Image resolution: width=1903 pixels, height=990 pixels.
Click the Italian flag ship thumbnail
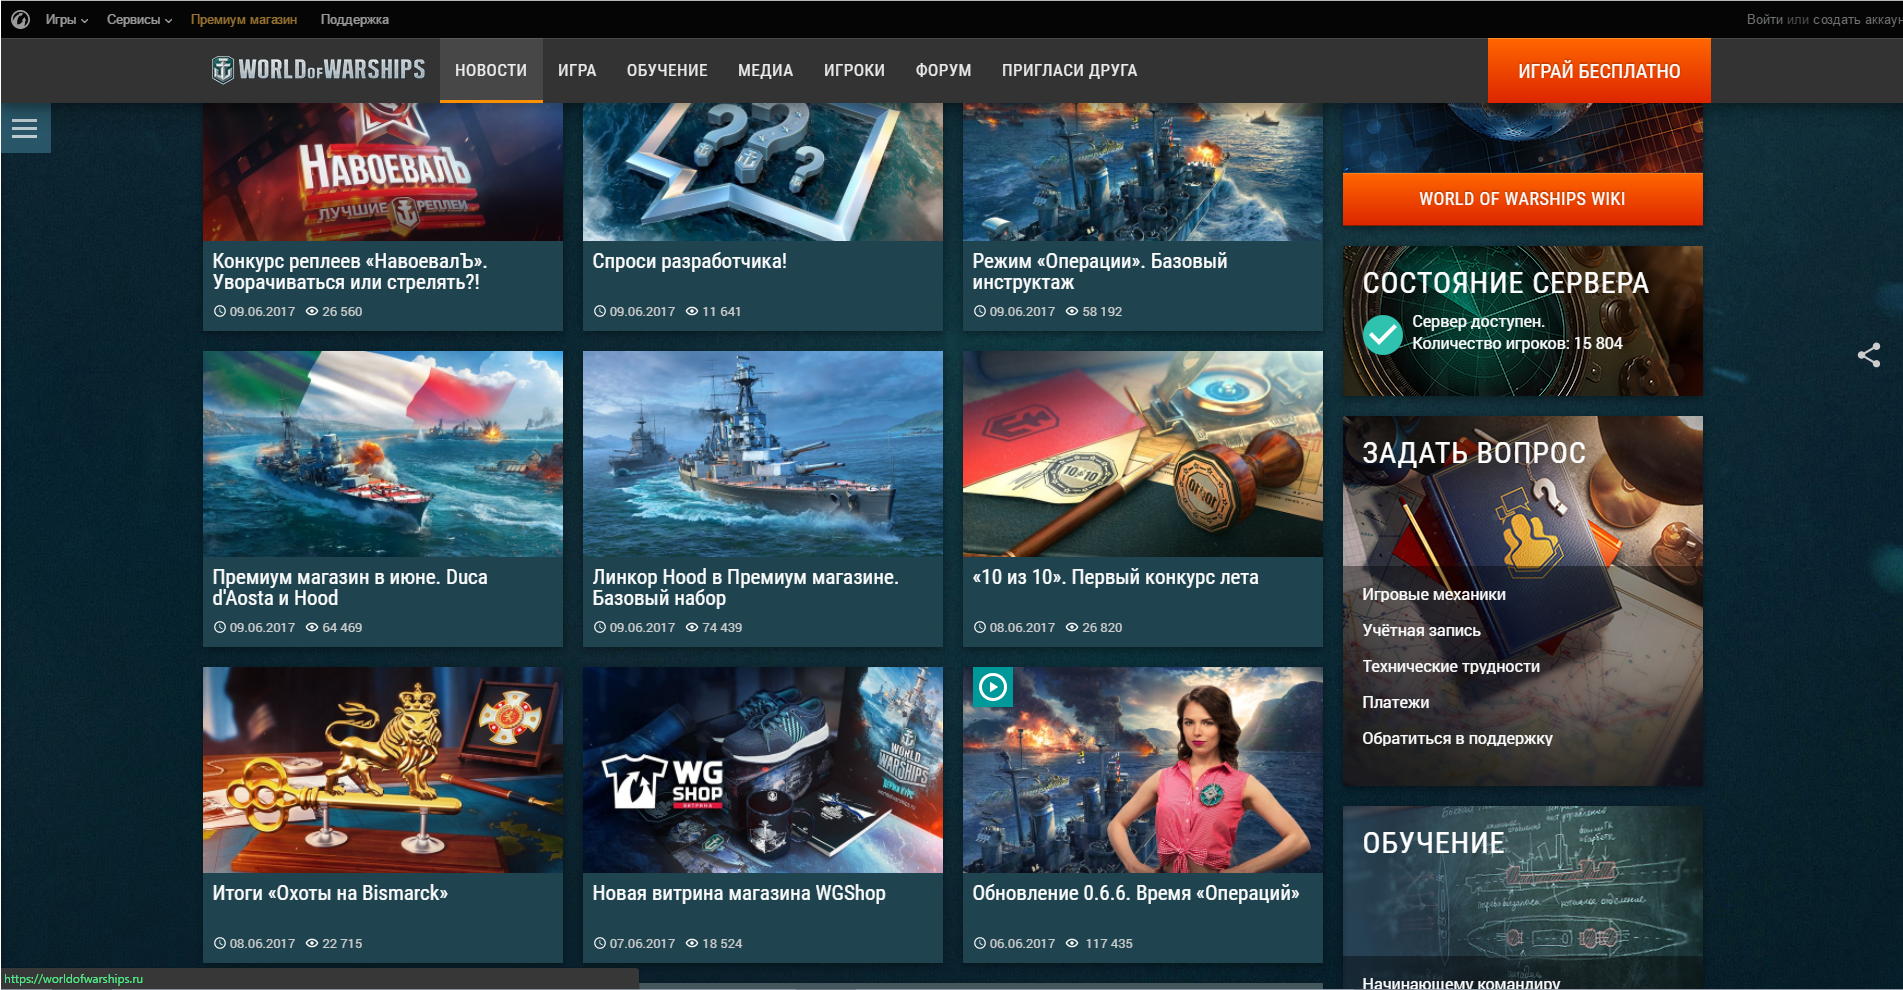(383, 454)
